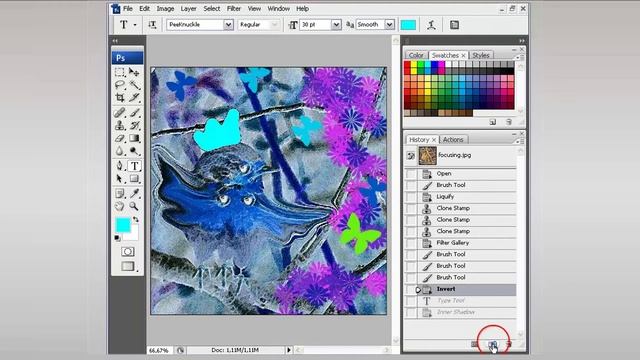Open the font family dropdown
640x360 pixels.
click(228, 25)
